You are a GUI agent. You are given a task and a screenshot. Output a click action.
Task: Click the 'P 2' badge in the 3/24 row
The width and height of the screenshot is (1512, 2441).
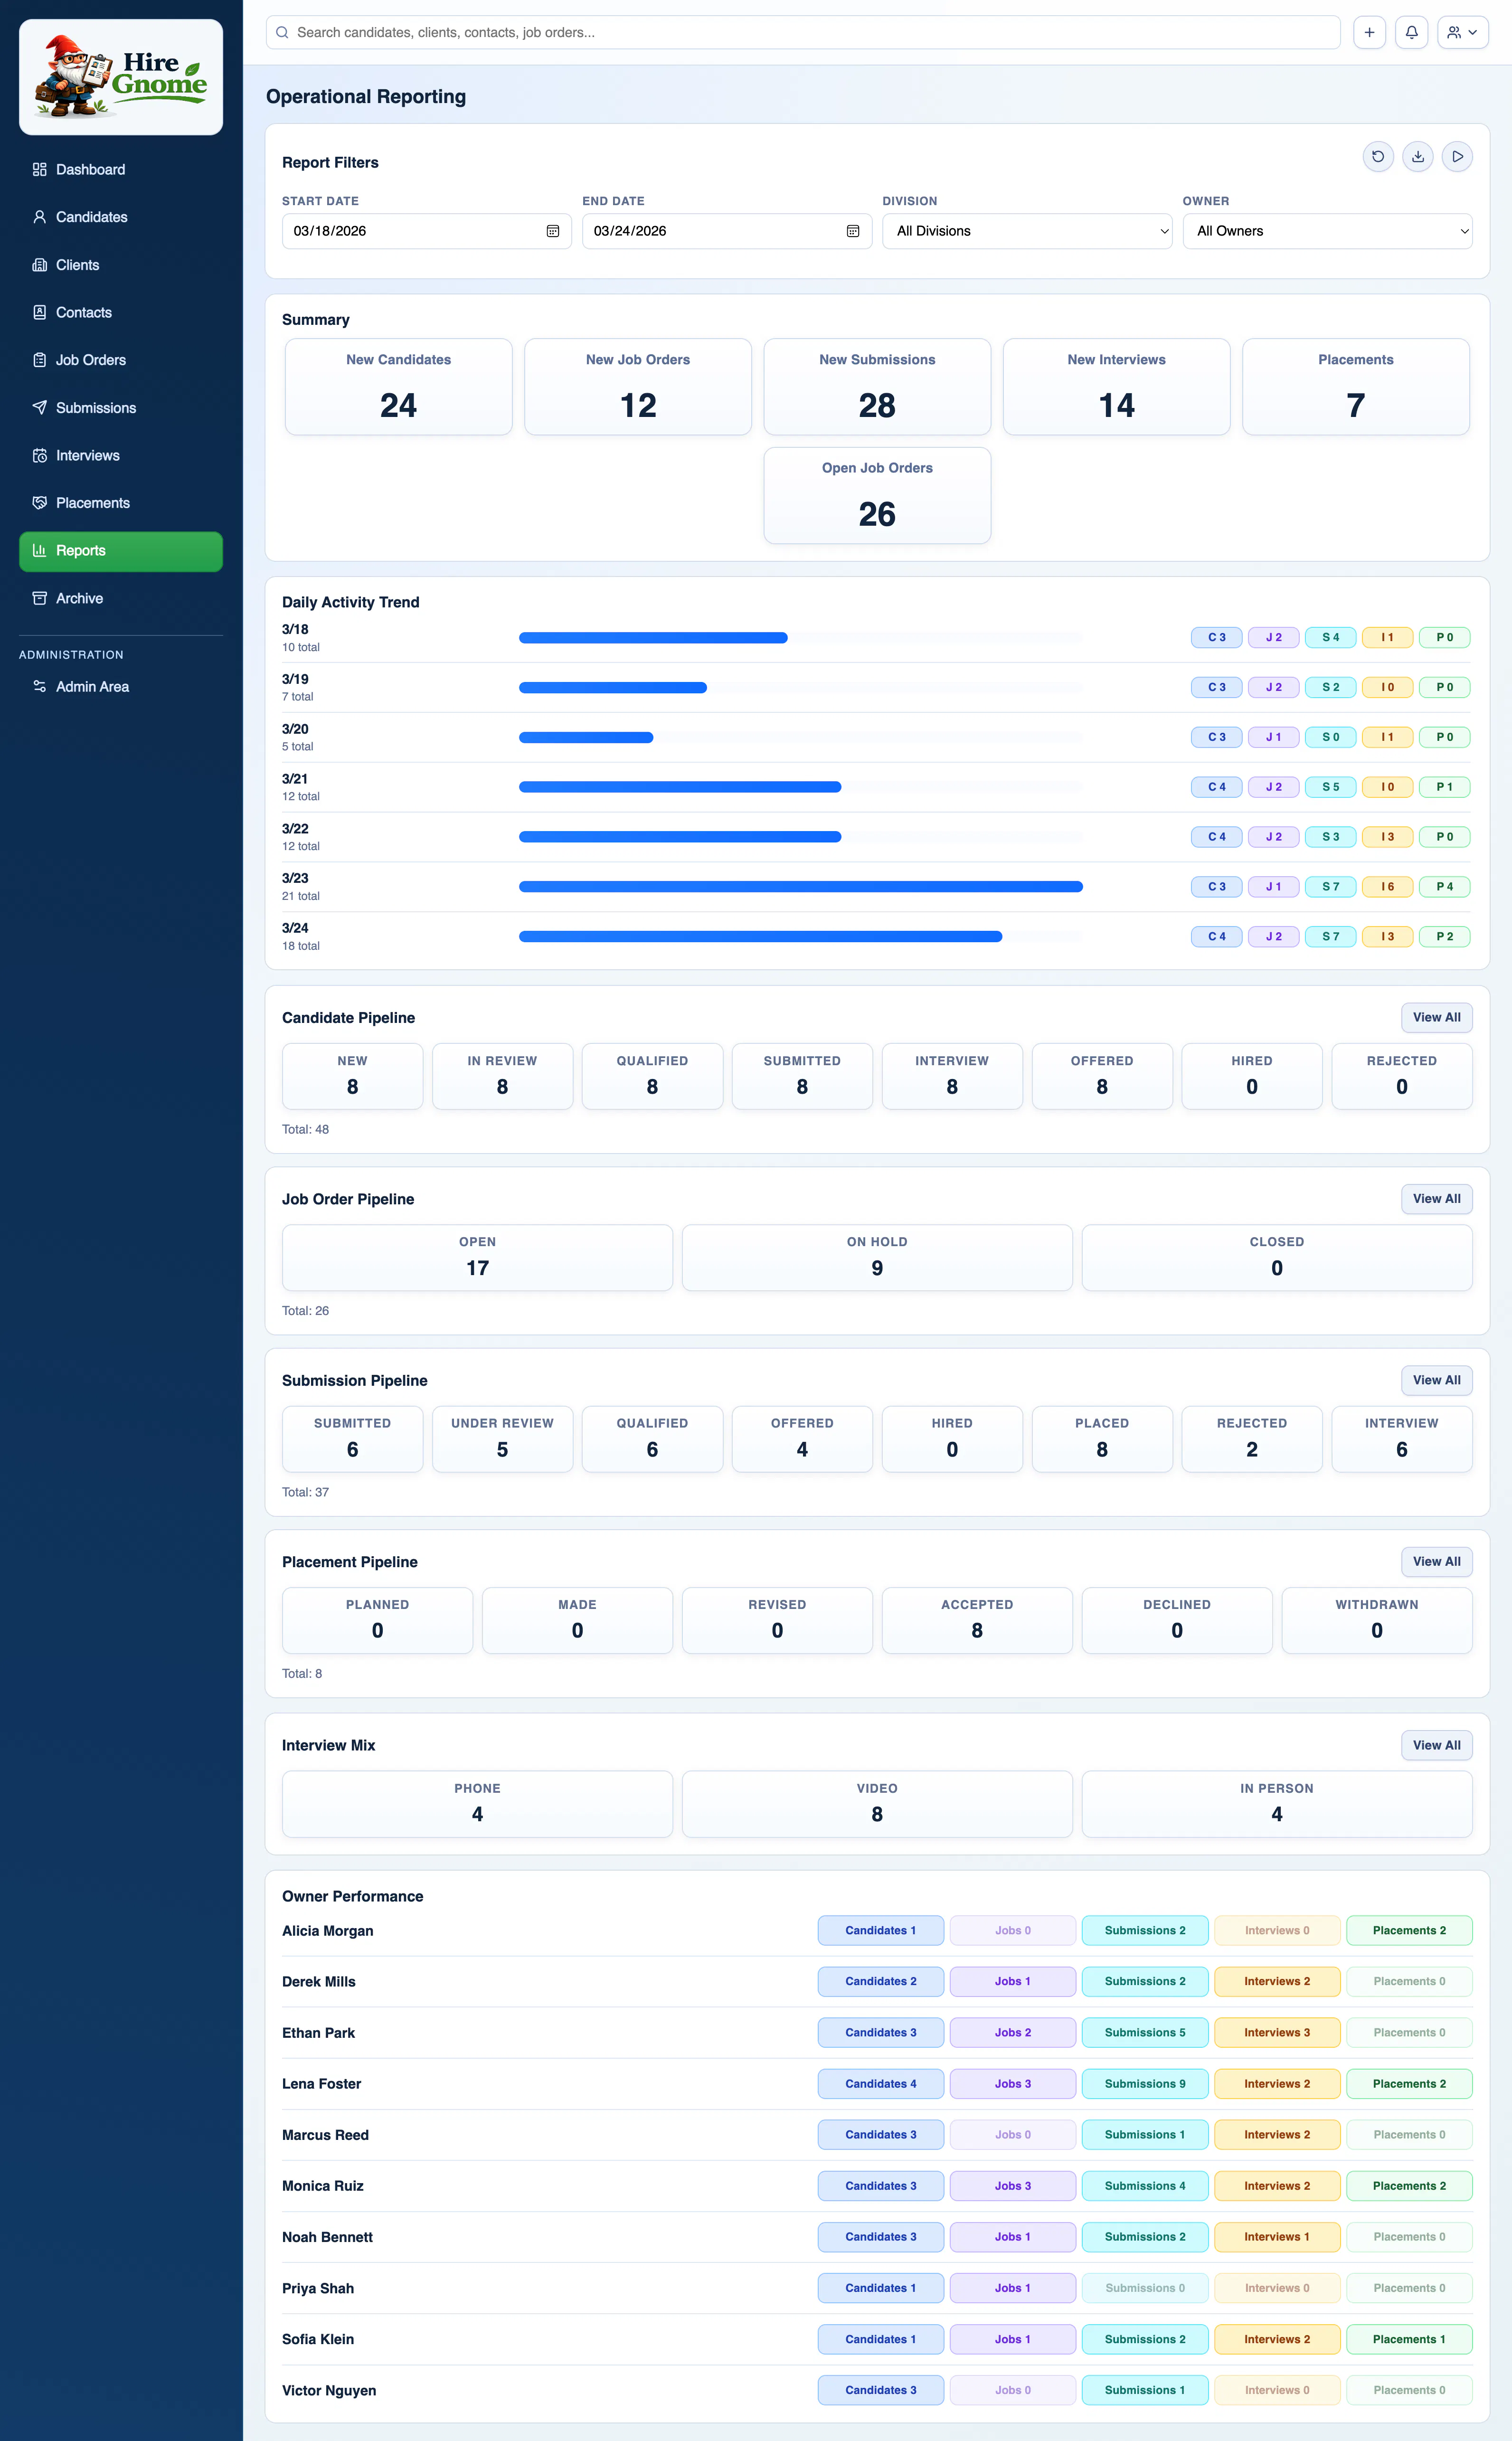[1445, 937]
